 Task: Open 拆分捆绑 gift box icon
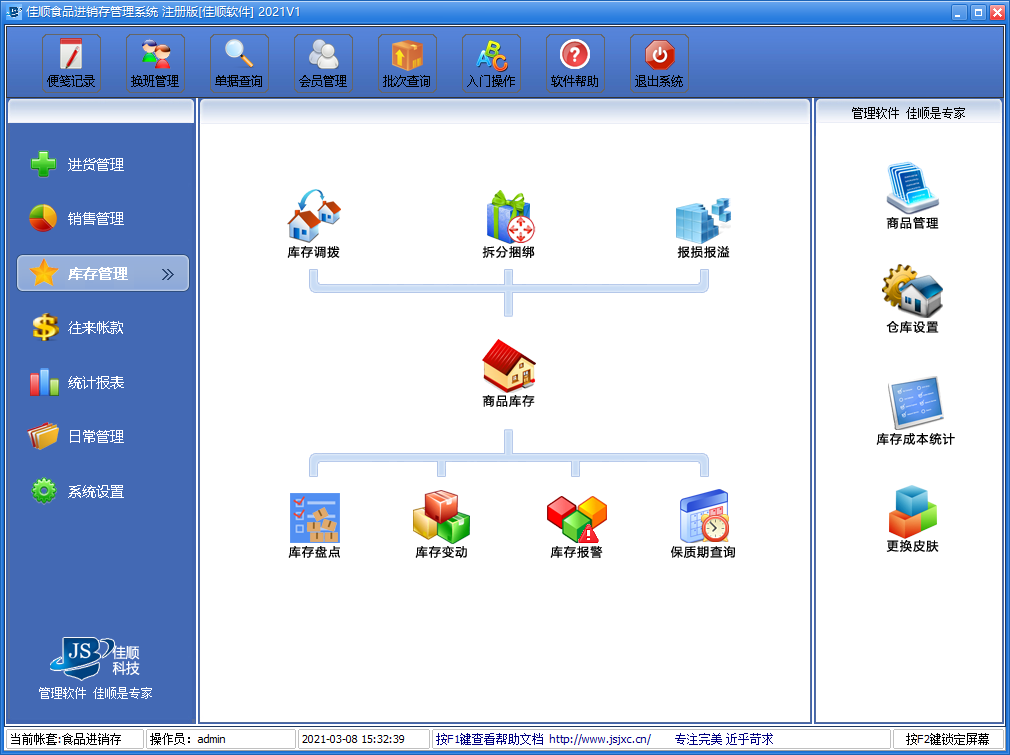click(x=509, y=224)
